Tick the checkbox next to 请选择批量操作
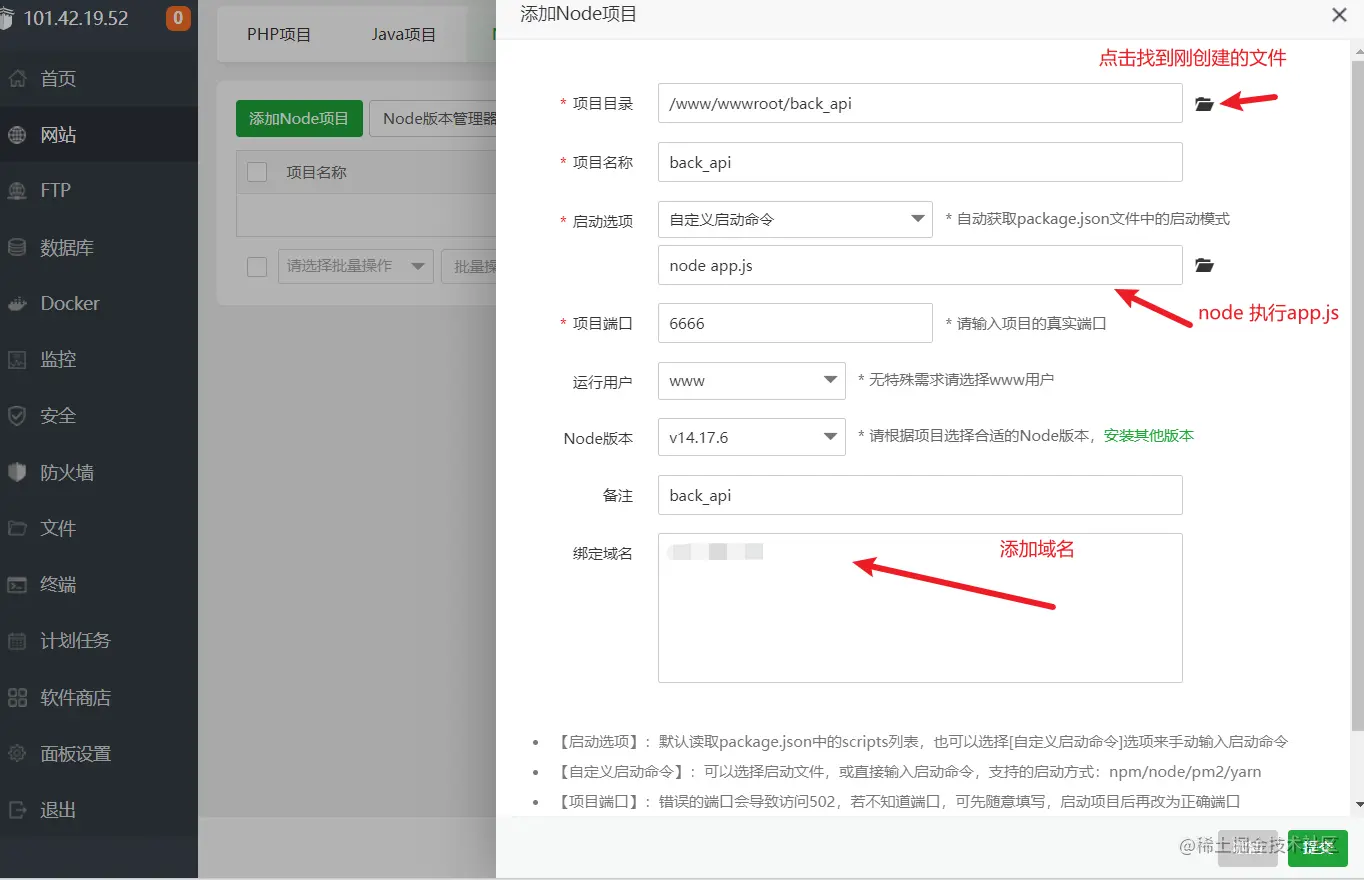The width and height of the screenshot is (1364, 880). click(257, 266)
